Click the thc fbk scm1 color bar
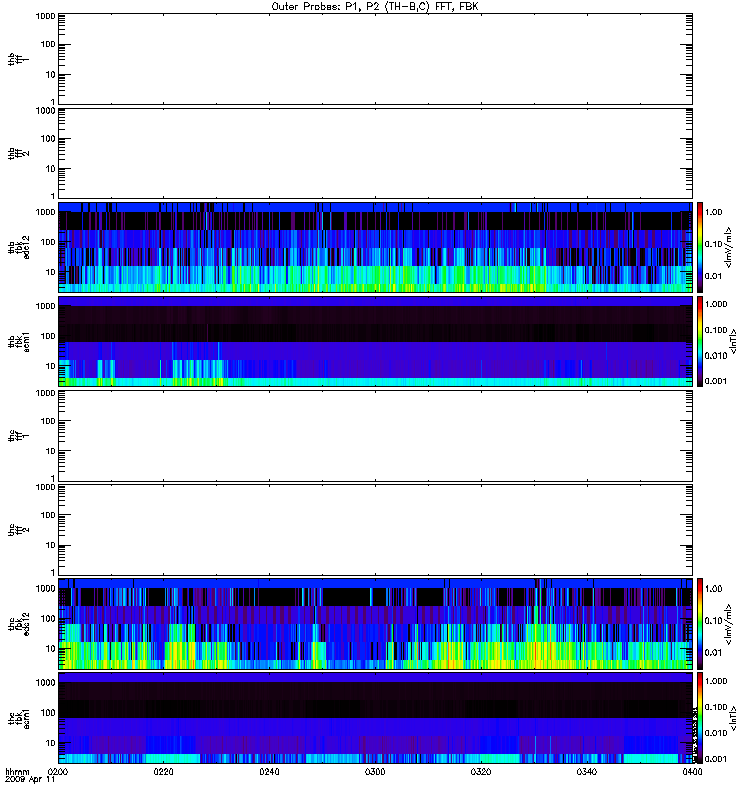The height and width of the screenshot is (800, 750). coord(700,718)
